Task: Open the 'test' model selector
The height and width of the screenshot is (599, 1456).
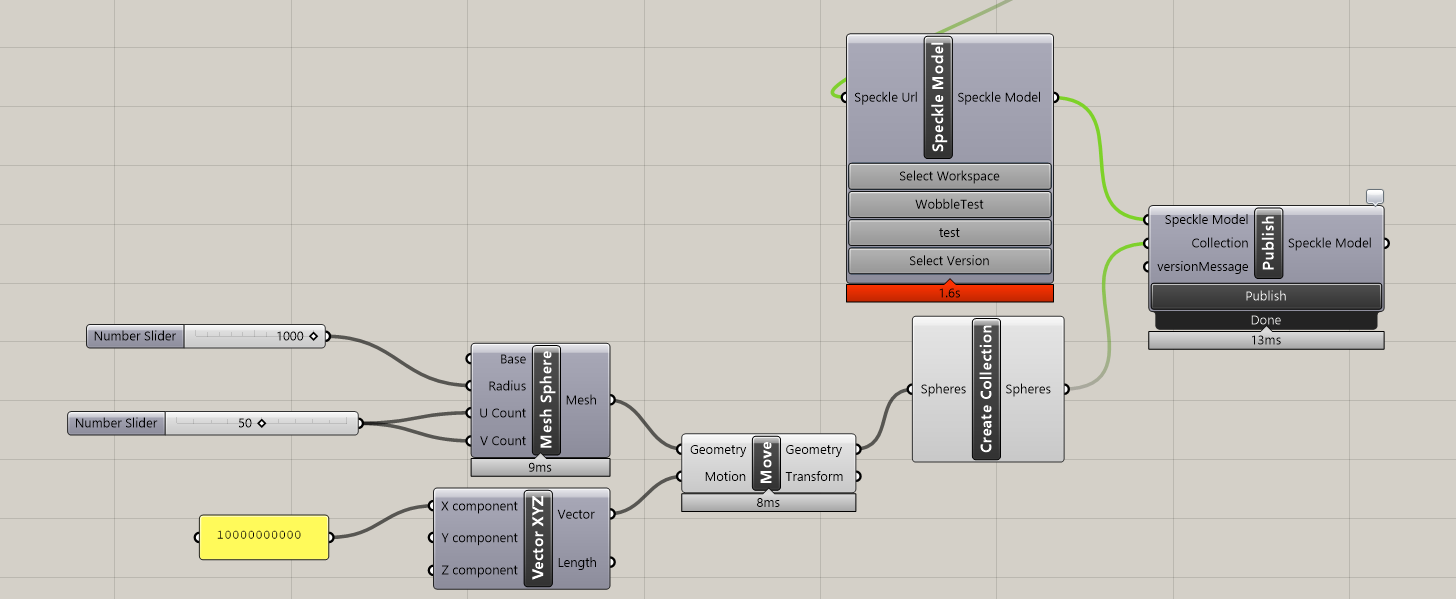Action: 950,232
